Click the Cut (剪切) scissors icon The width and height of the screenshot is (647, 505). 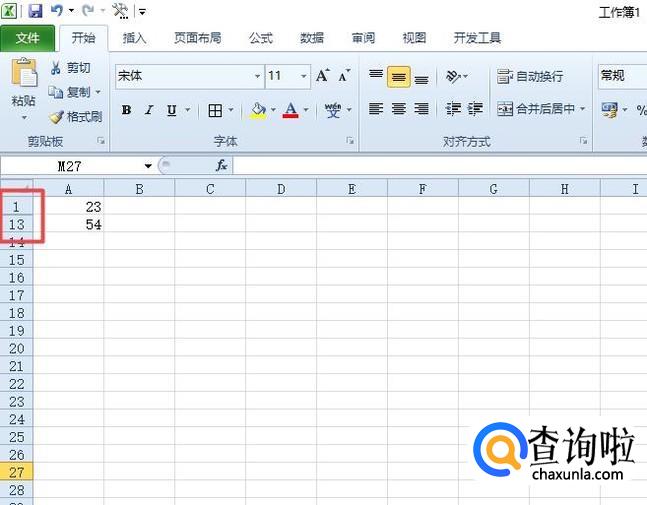[56, 68]
